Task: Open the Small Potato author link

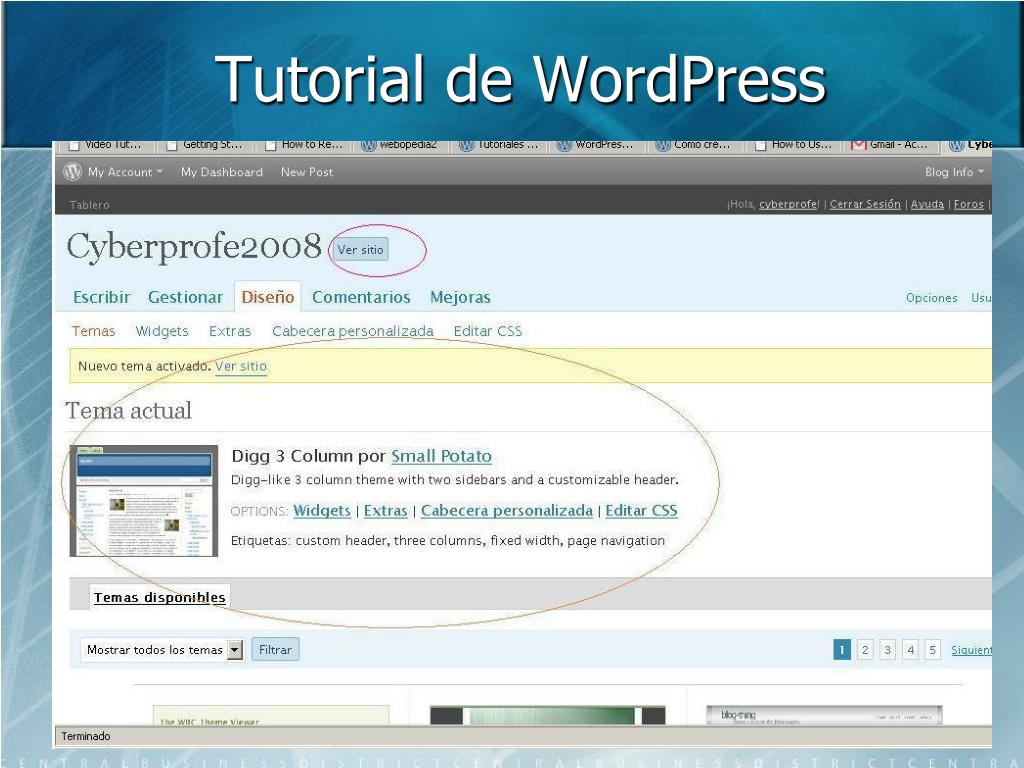Action: click(x=441, y=456)
